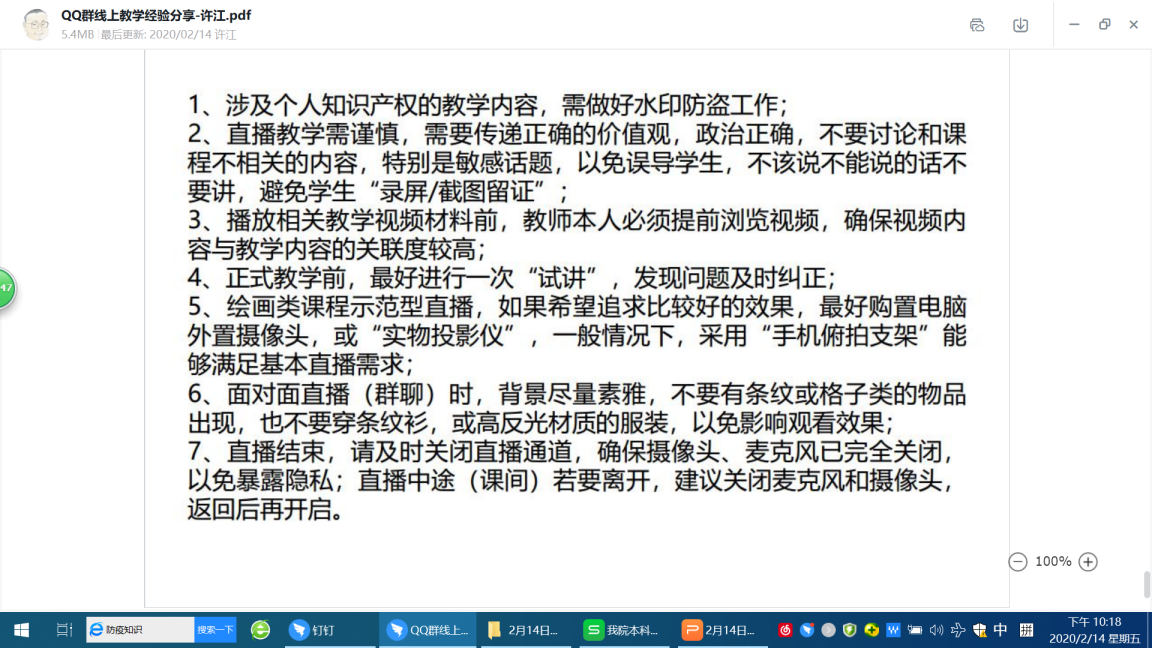
Task: Click the green floating badge on left edge
Action: [x=6, y=288]
